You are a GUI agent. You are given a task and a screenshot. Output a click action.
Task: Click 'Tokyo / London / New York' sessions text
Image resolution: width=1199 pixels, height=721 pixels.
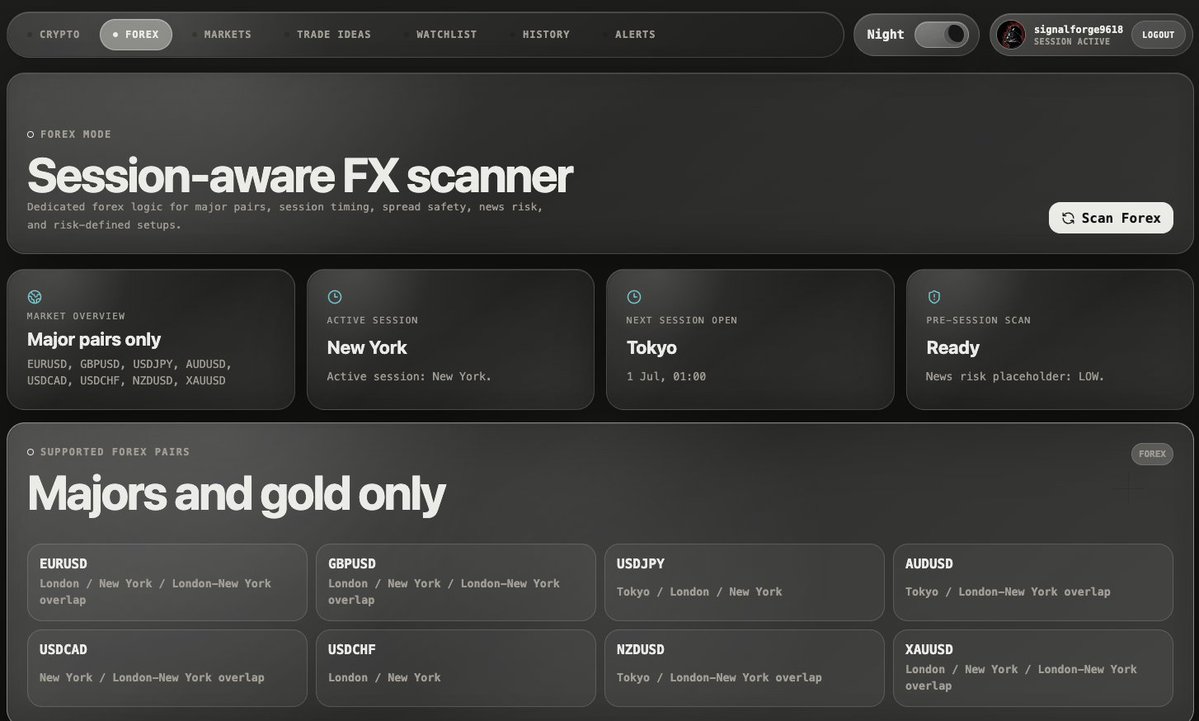[x=700, y=592]
